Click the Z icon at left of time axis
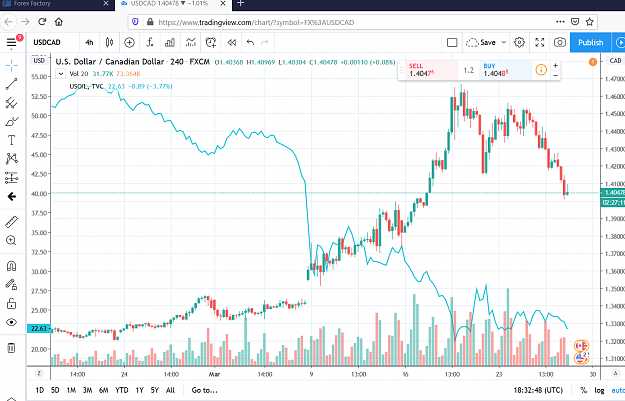The image size is (625, 401). [39, 373]
